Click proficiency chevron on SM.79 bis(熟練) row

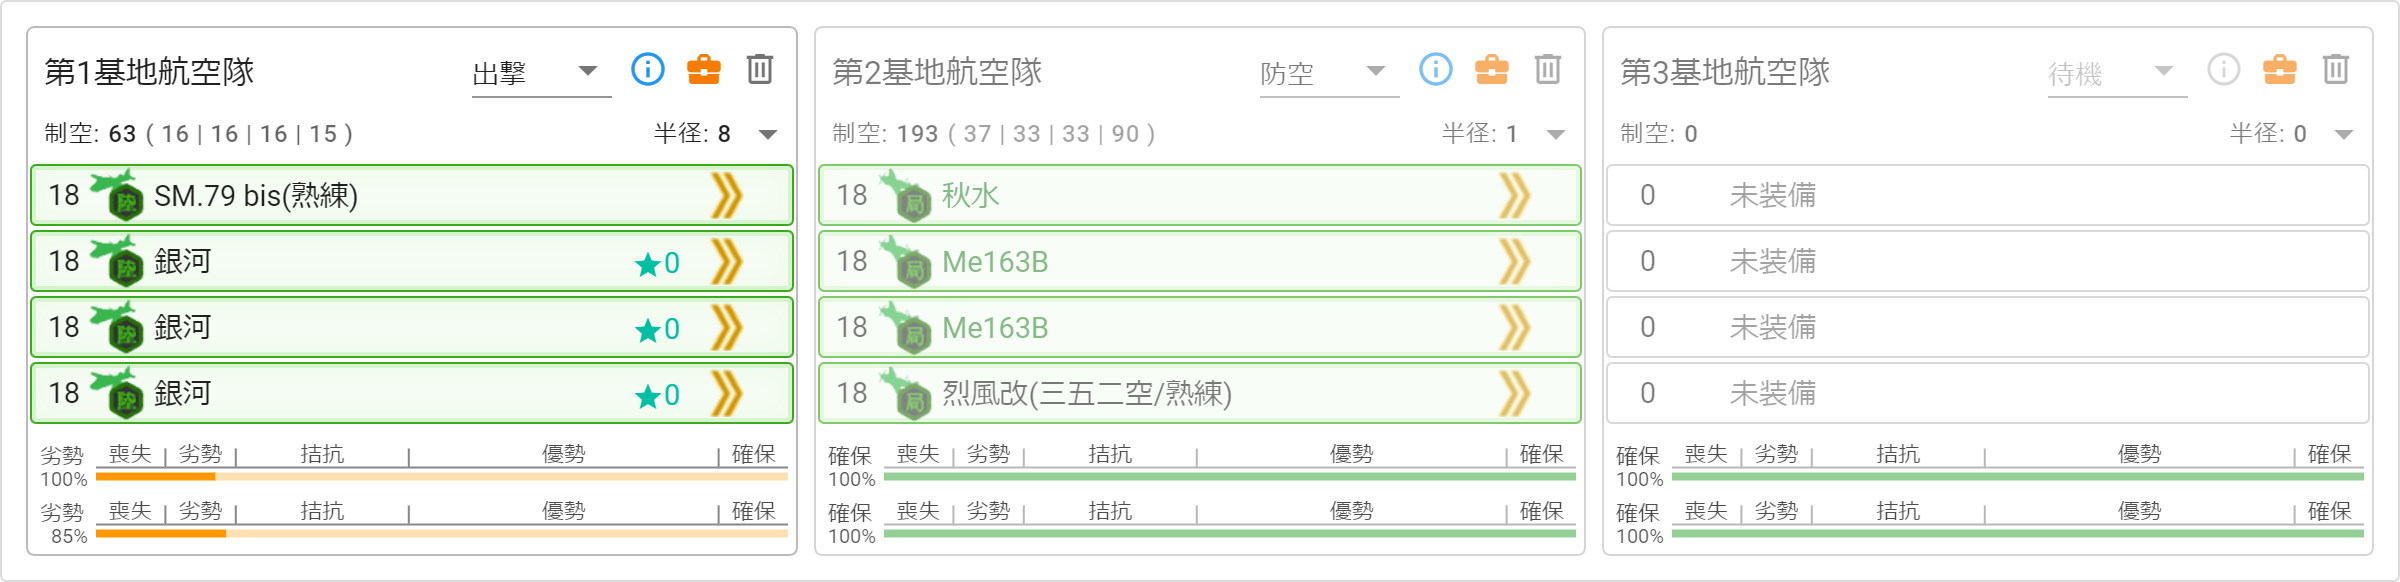(727, 195)
